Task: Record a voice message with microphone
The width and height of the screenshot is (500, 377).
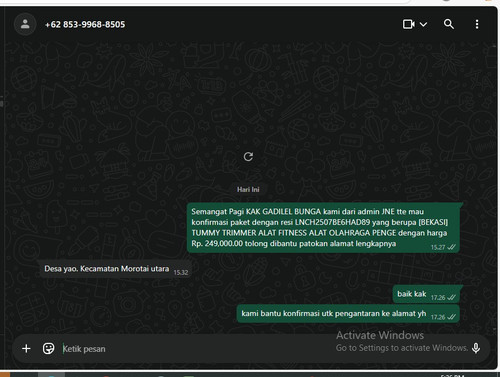Action: (476, 348)
